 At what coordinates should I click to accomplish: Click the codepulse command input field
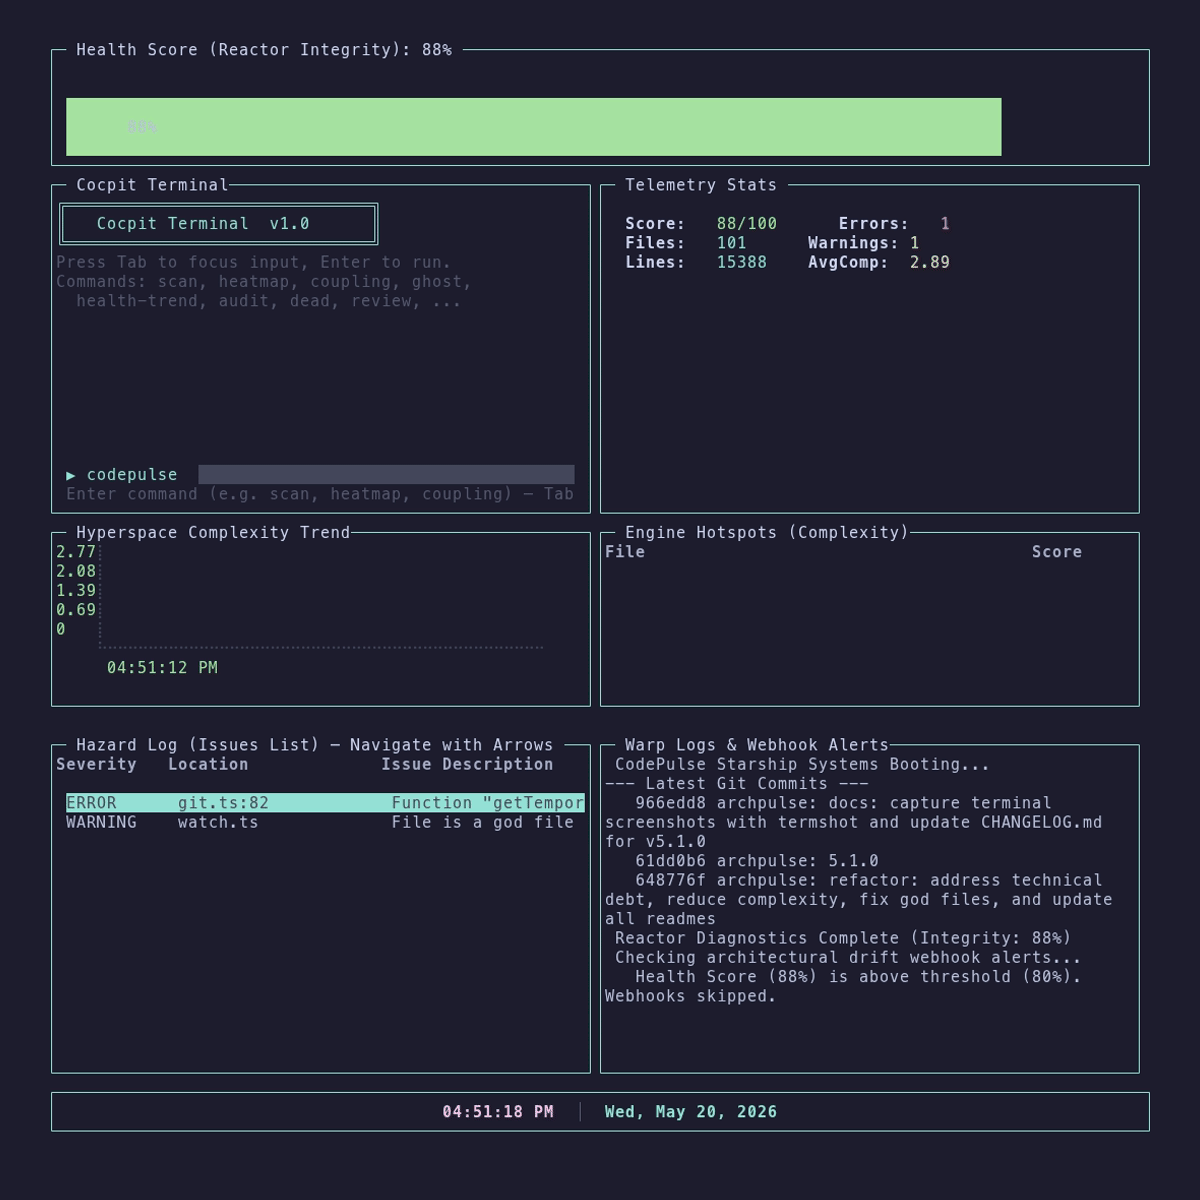[386, 475]
